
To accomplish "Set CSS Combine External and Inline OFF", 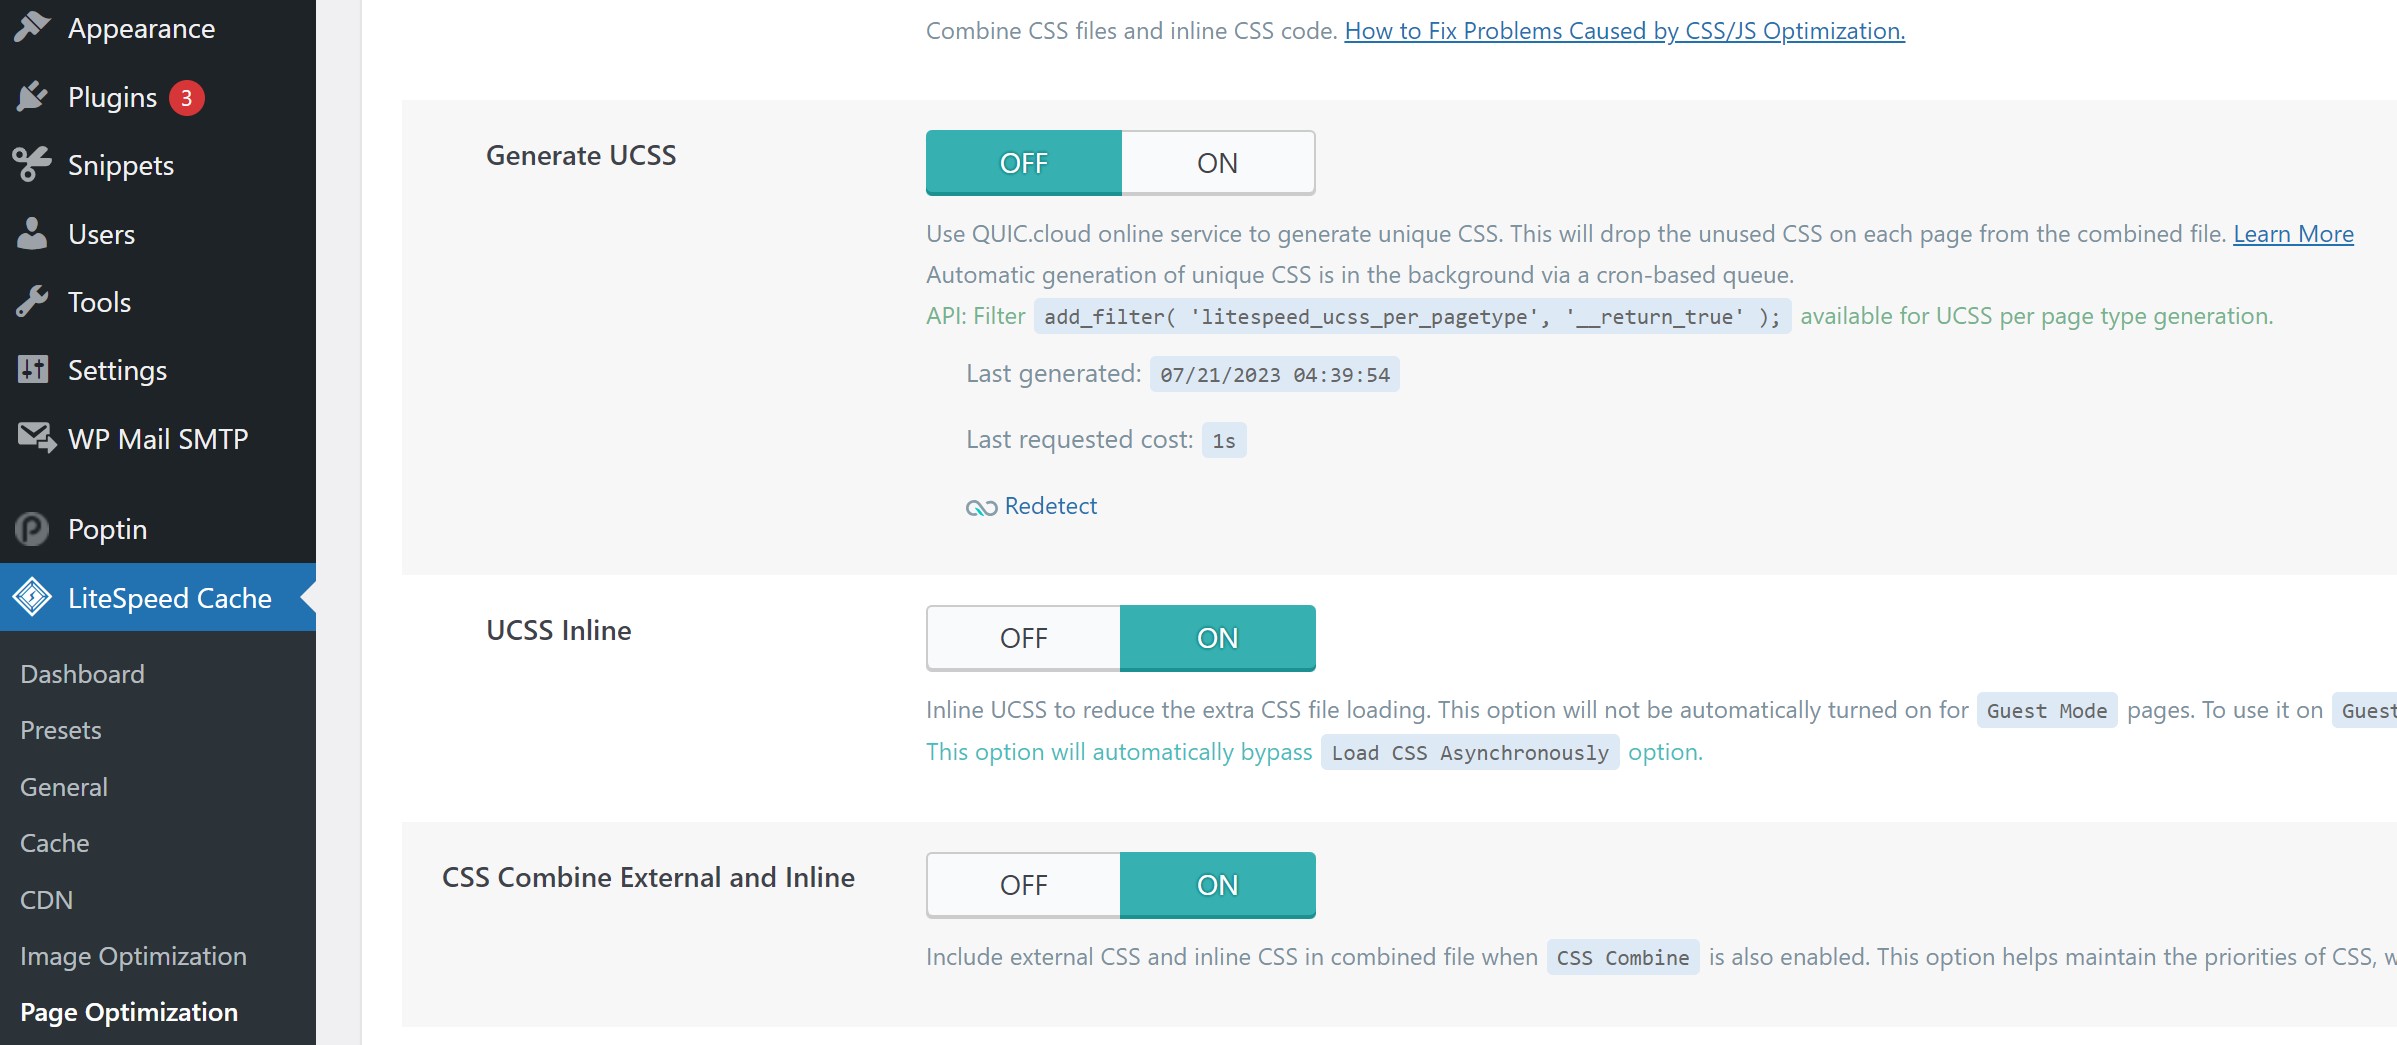I will (x=1024, y=885).
